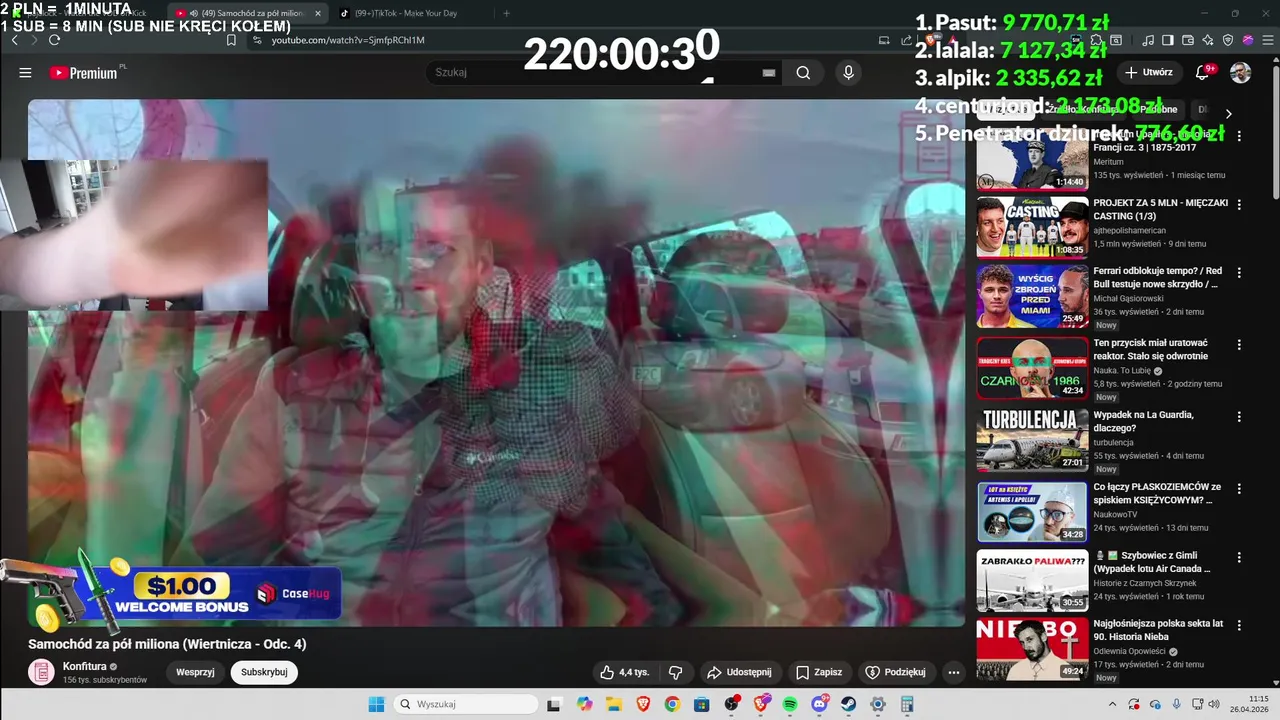Open Steam from taskbar
The image size is (1280, 720).
(x=849, y=704)
